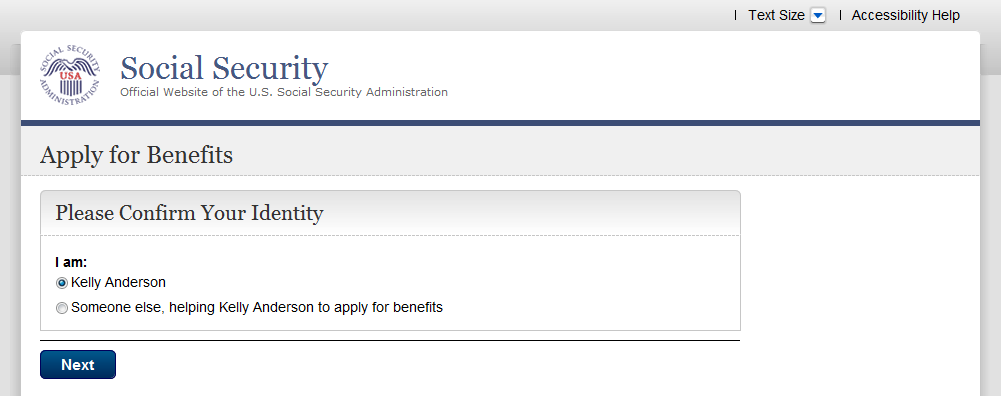This screenshot has width=1001, height=396.
Task: Click the Next button
Action: 78,365
